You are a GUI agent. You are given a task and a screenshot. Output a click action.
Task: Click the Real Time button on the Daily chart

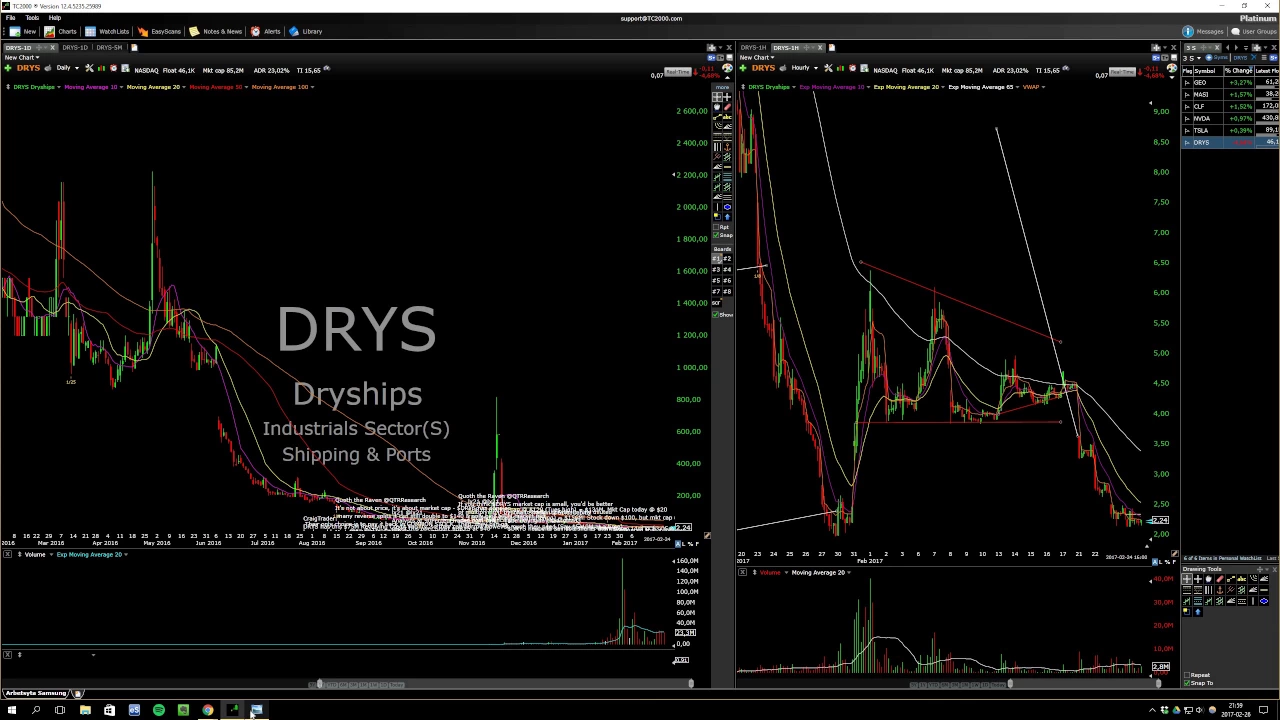tap(677, 72)
